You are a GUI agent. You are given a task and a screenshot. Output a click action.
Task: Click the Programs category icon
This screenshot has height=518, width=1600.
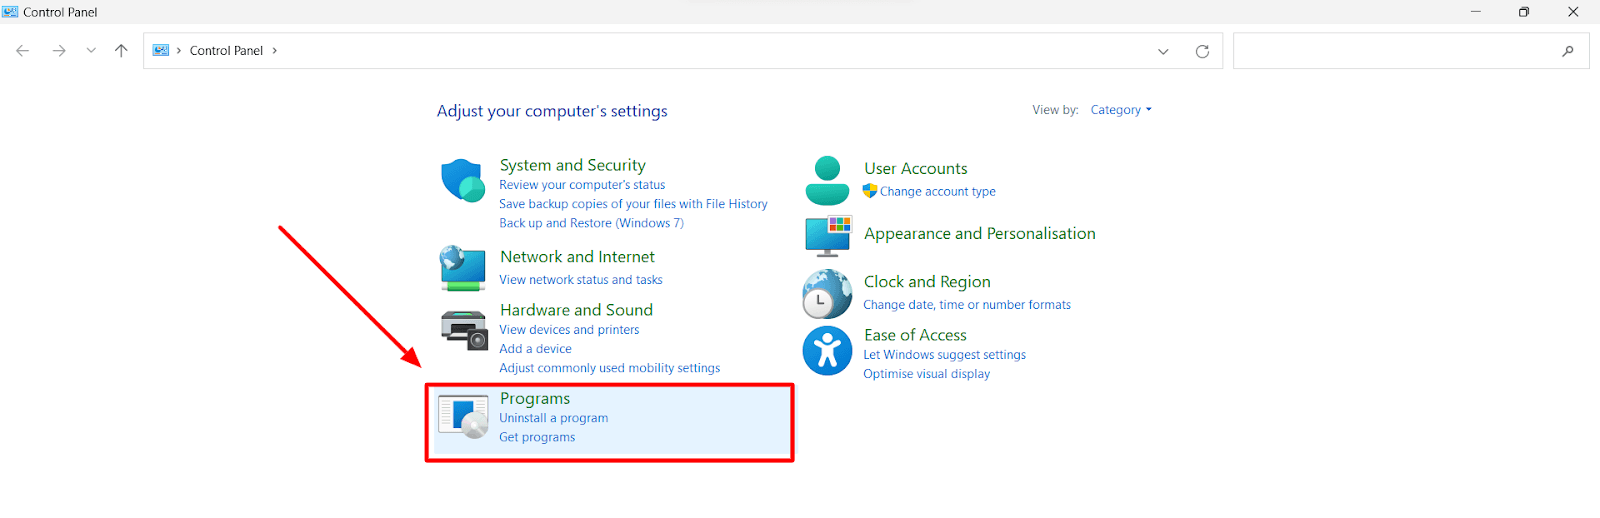464,417
